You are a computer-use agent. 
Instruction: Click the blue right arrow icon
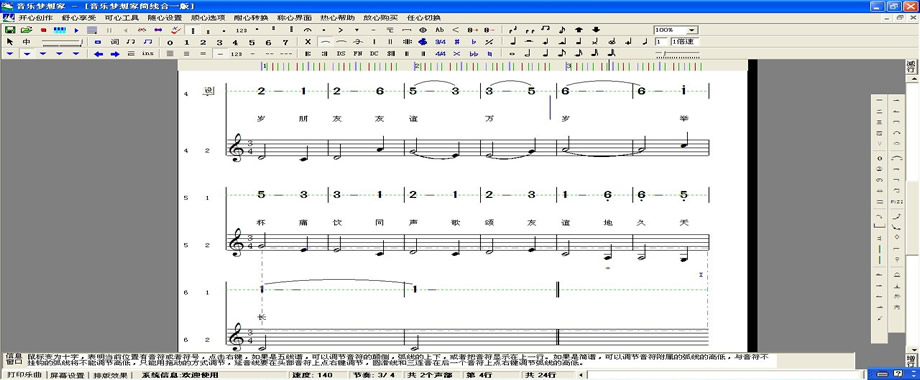[x=115, y=54]
